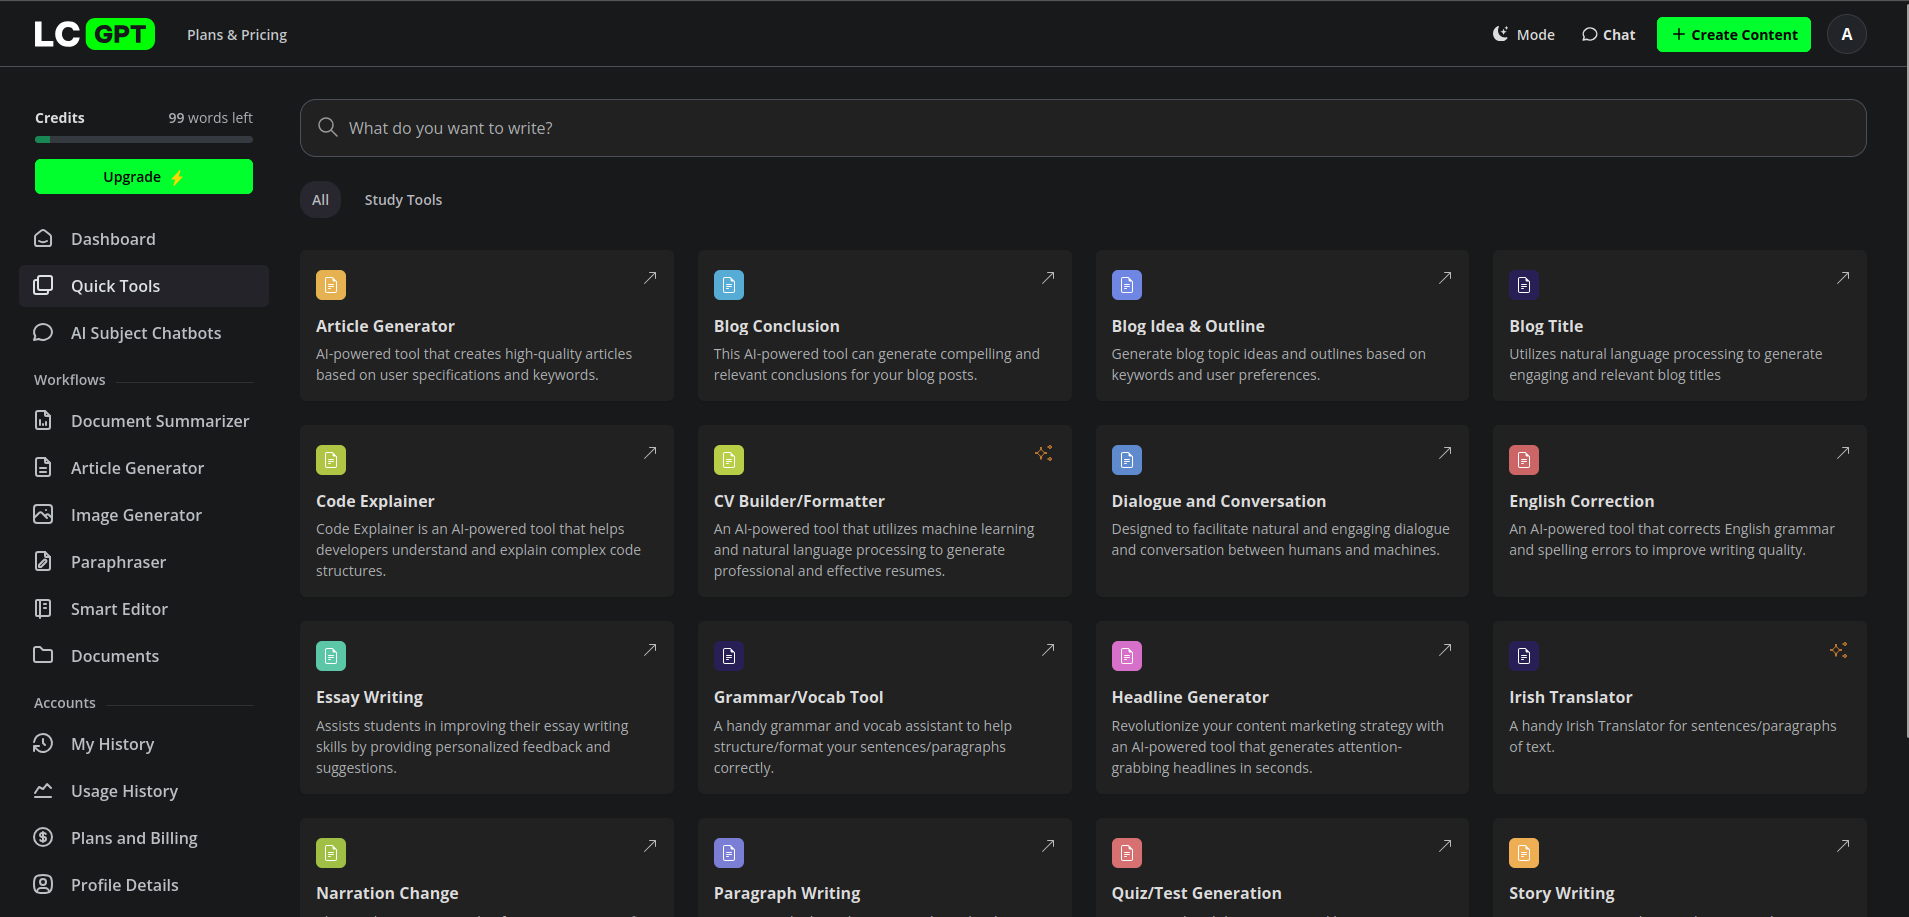The image size is (1909, 917).
Task: Open the Irish Translator tool title
Action: (x=1570, y=697)
